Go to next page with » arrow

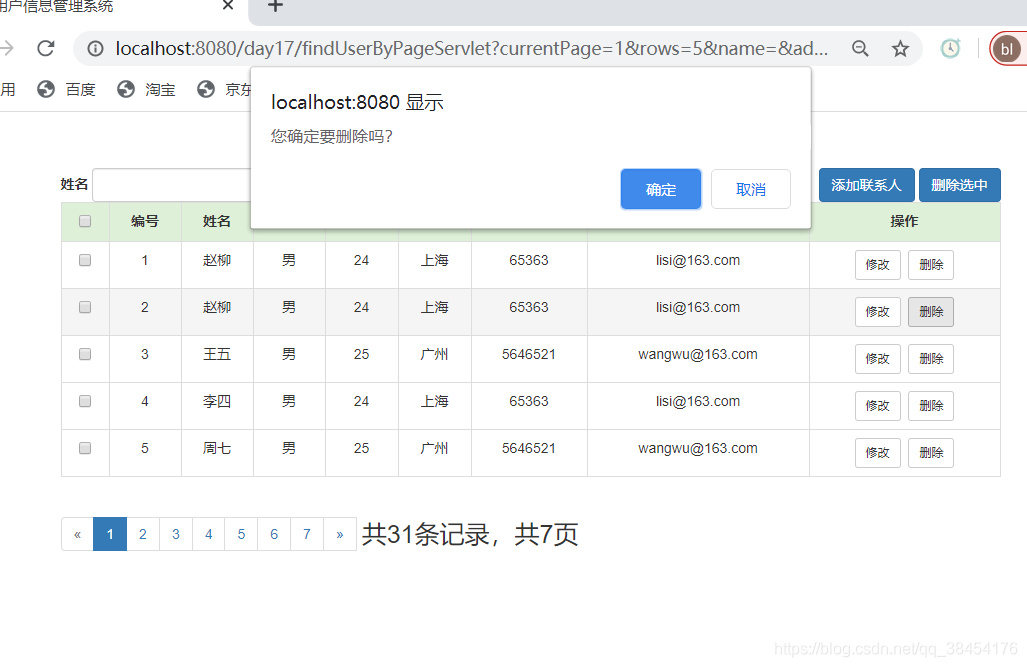340,534
